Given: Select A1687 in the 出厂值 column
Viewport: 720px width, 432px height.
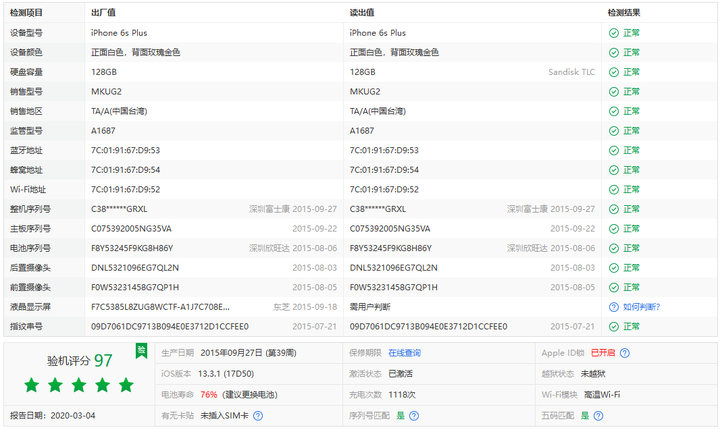Looking at the screenshot, I should [x=103, y=131].
